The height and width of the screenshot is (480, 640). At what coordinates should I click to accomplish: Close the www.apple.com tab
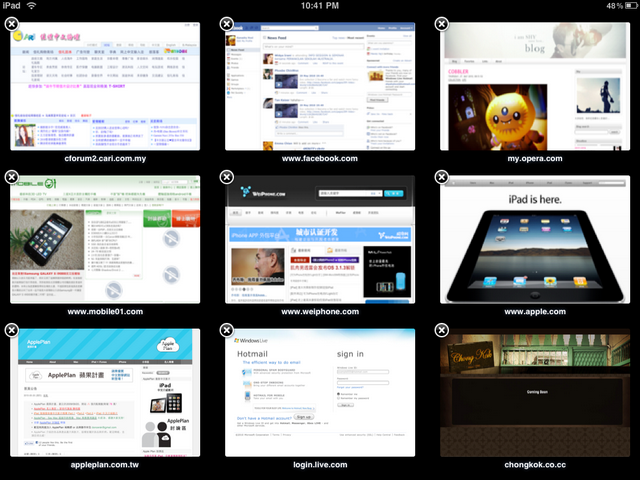click(x=442, y=177)
